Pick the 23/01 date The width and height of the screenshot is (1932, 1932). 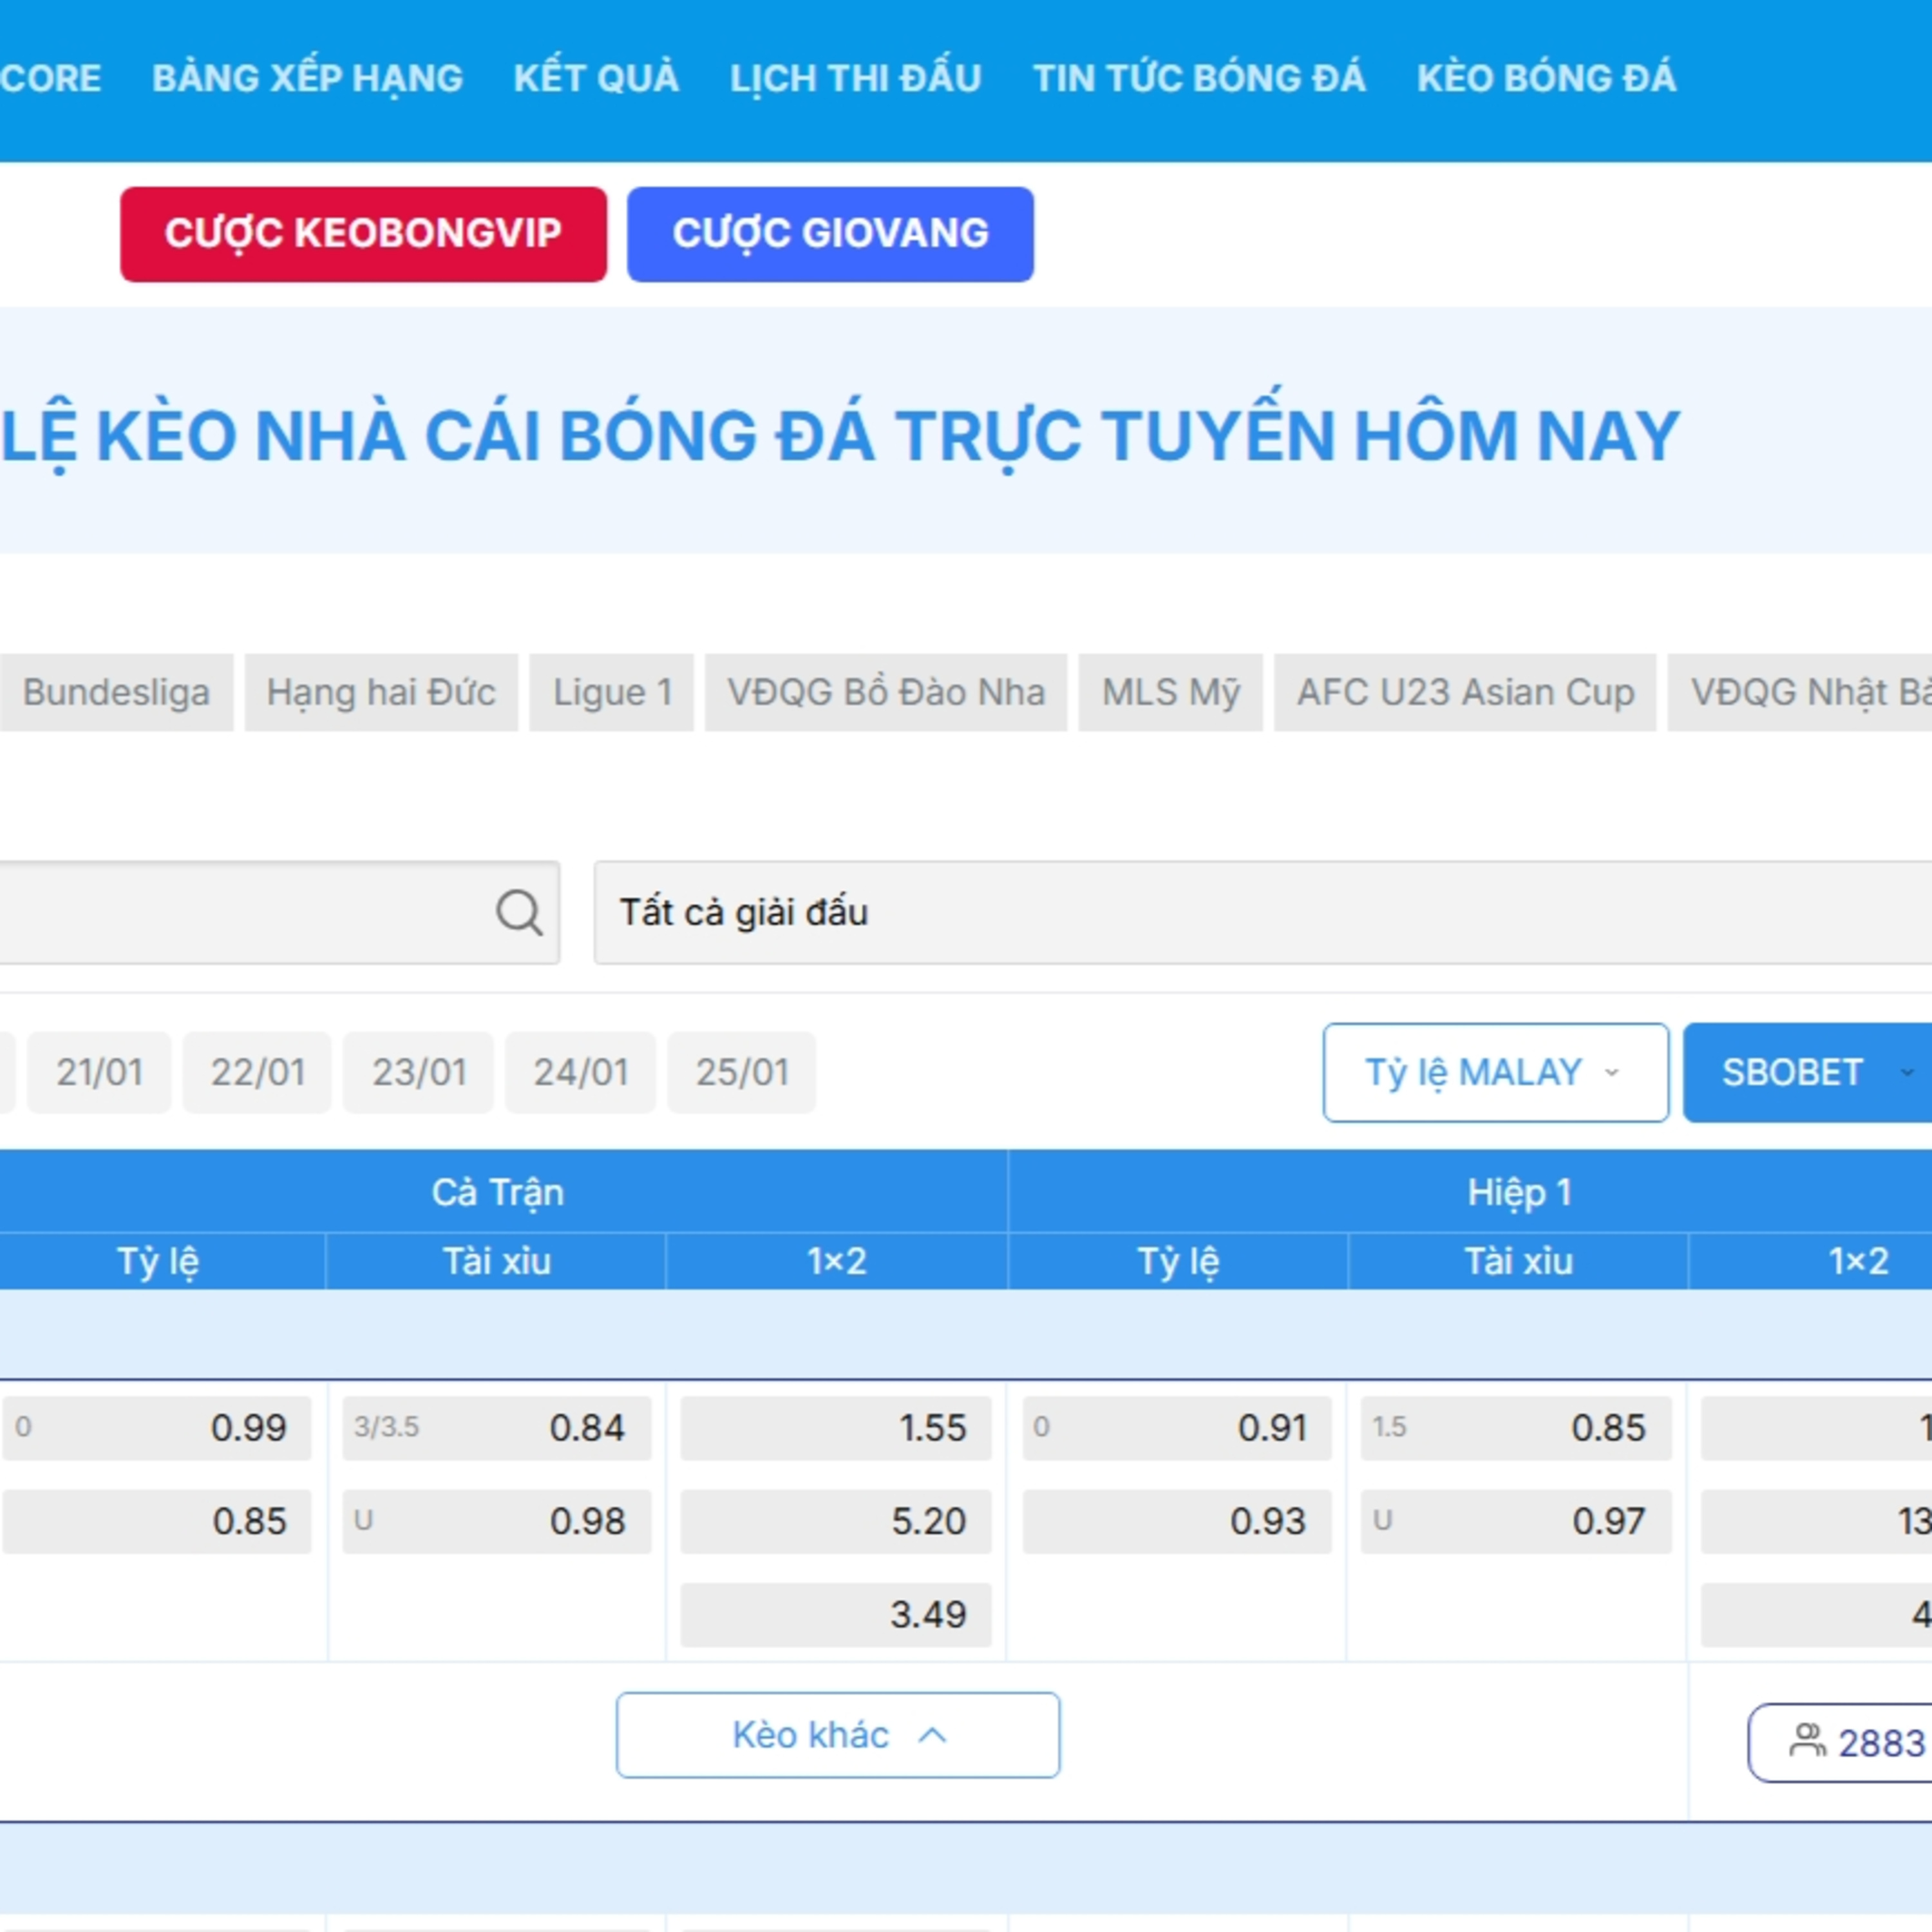pyautogui.click(x=419, y=1072)
